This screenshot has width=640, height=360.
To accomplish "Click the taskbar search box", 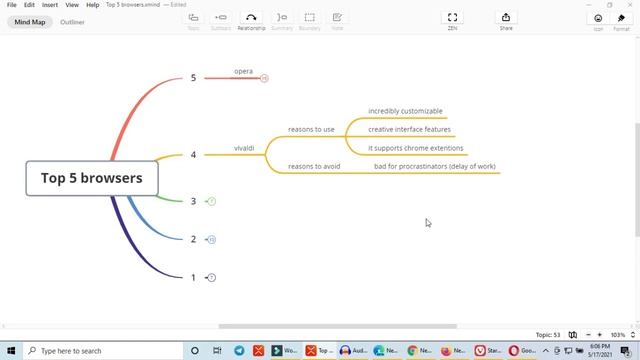I will [x=103, y=351].
